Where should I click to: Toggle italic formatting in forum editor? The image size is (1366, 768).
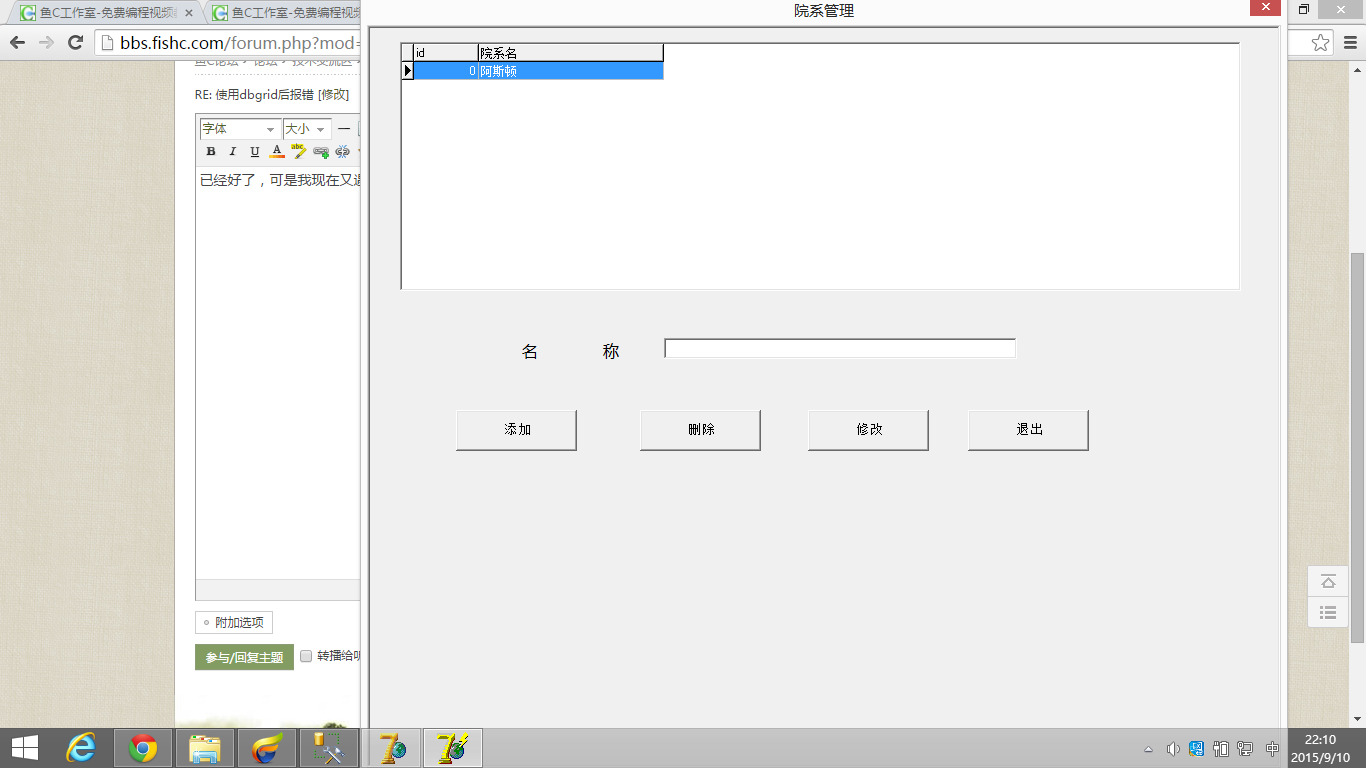[232, 152]
